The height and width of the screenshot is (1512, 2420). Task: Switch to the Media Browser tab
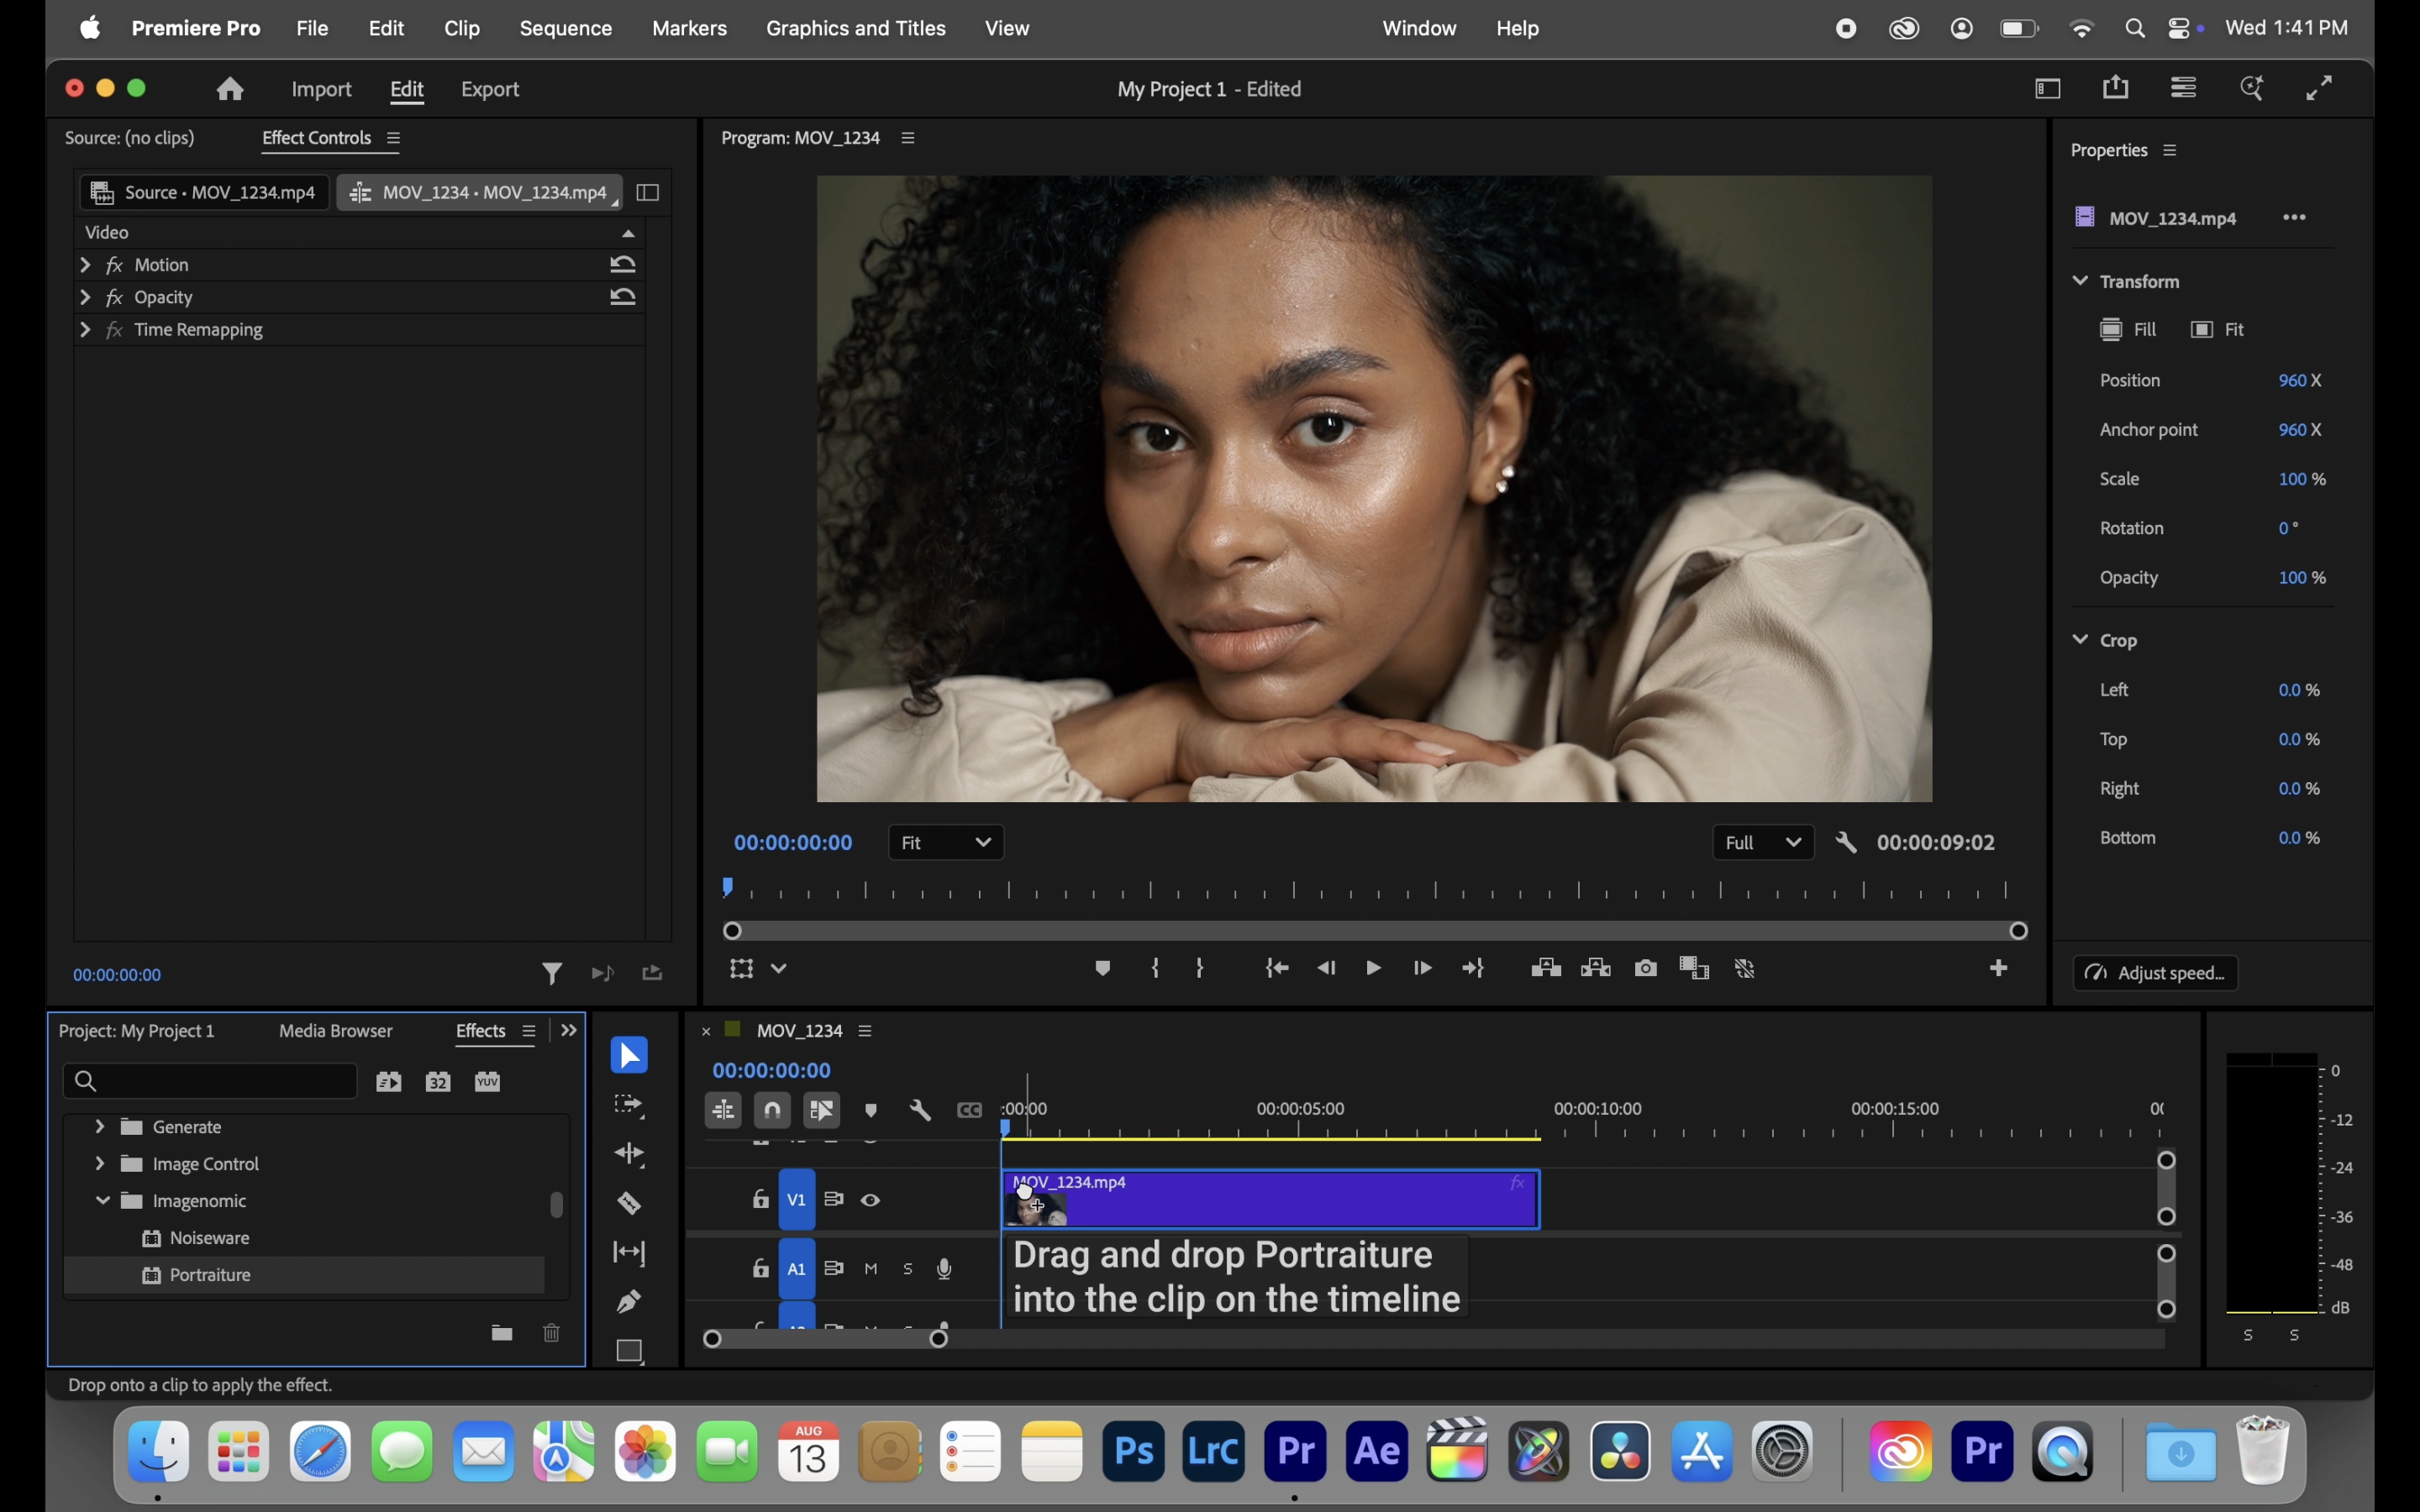point(336,1031)
